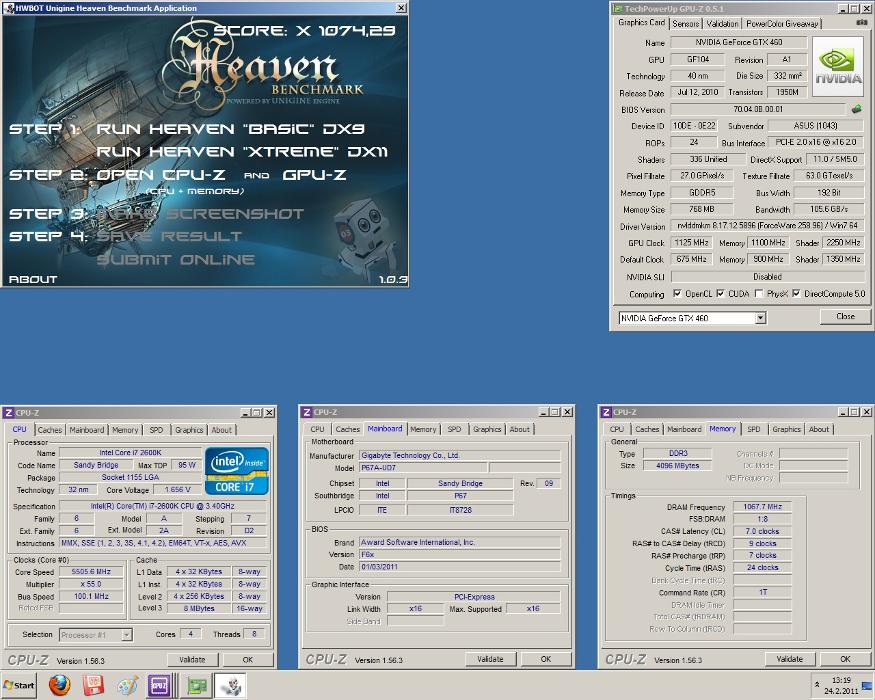This screenshot has width=875, height=700.
Task: Click the GPU Clock value 1125 MHz
Action: 691,242
